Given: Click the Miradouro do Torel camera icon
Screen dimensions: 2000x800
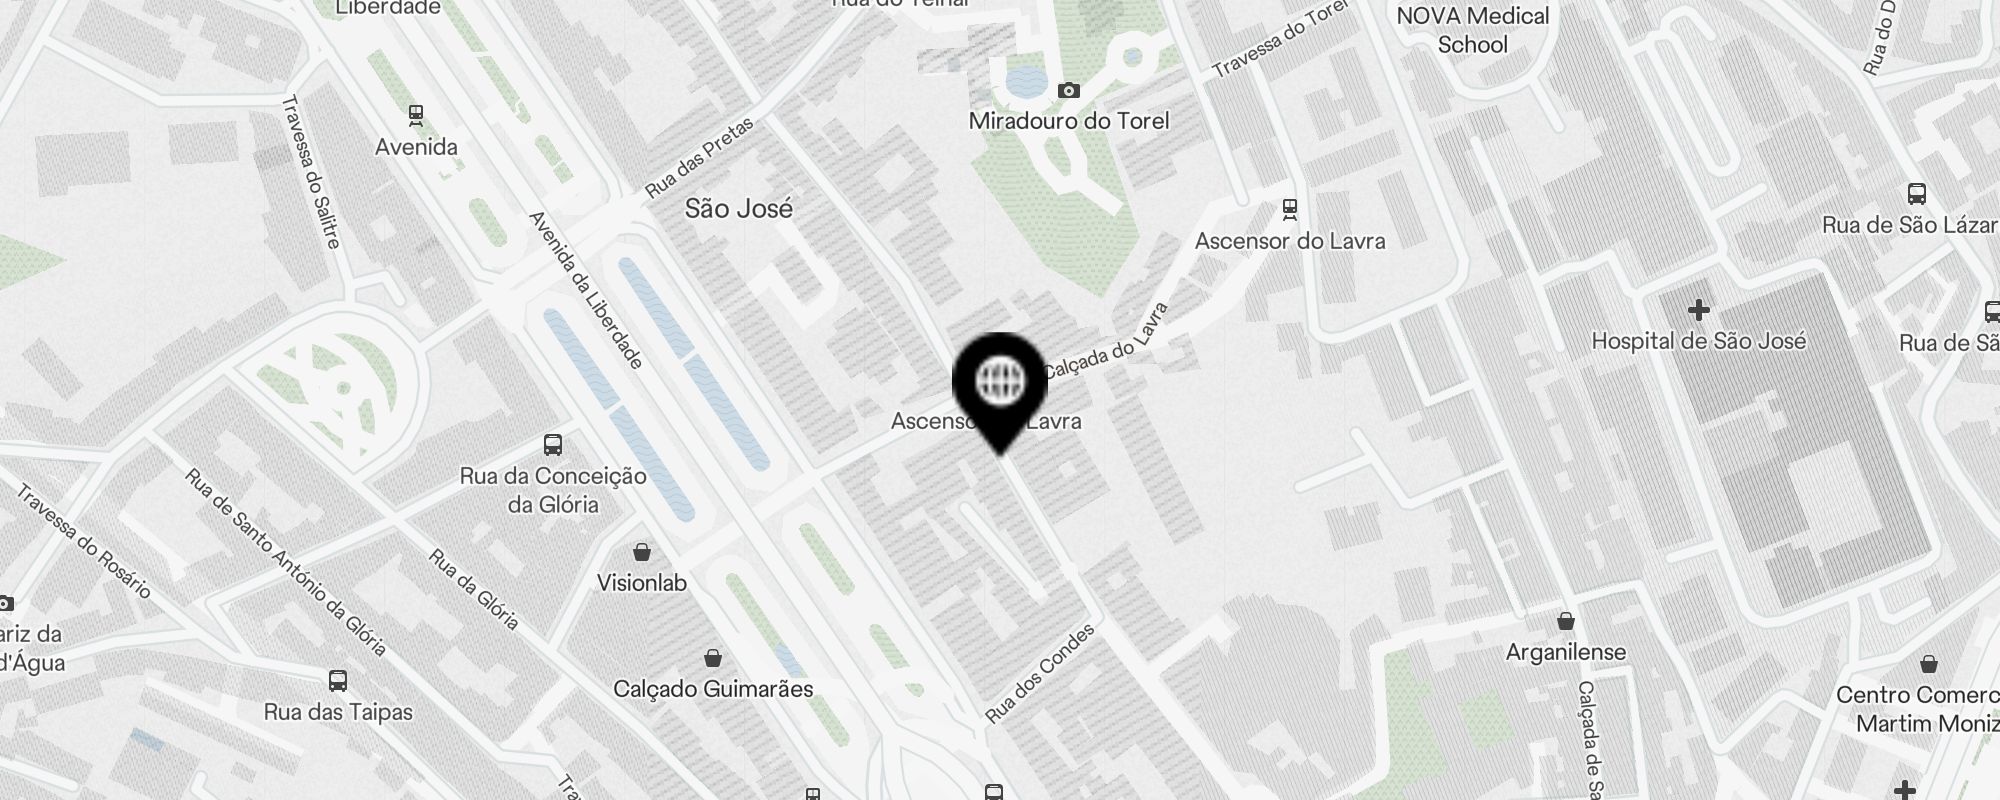Looking at the screenshot, I should pyautogui.click(x=1069, y=91).
